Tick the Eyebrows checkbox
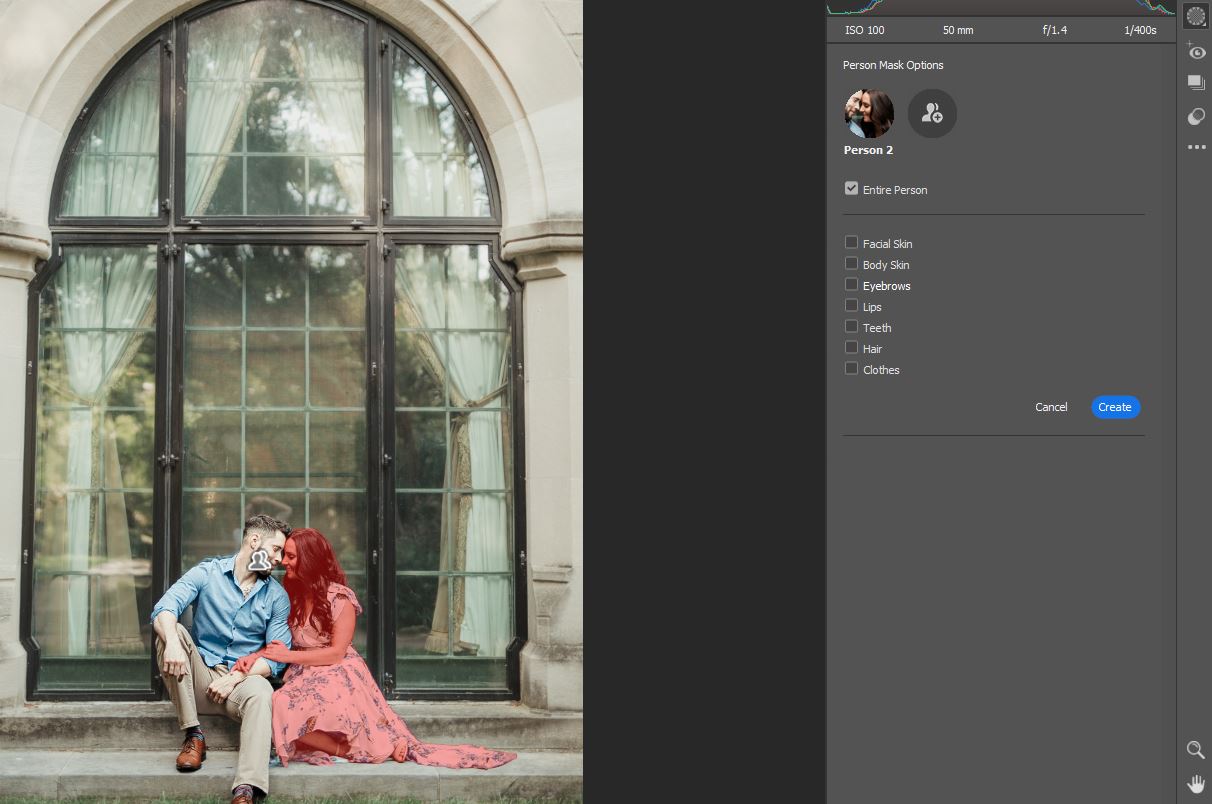Screen dimensions: 1212x804 click(851, 284)
